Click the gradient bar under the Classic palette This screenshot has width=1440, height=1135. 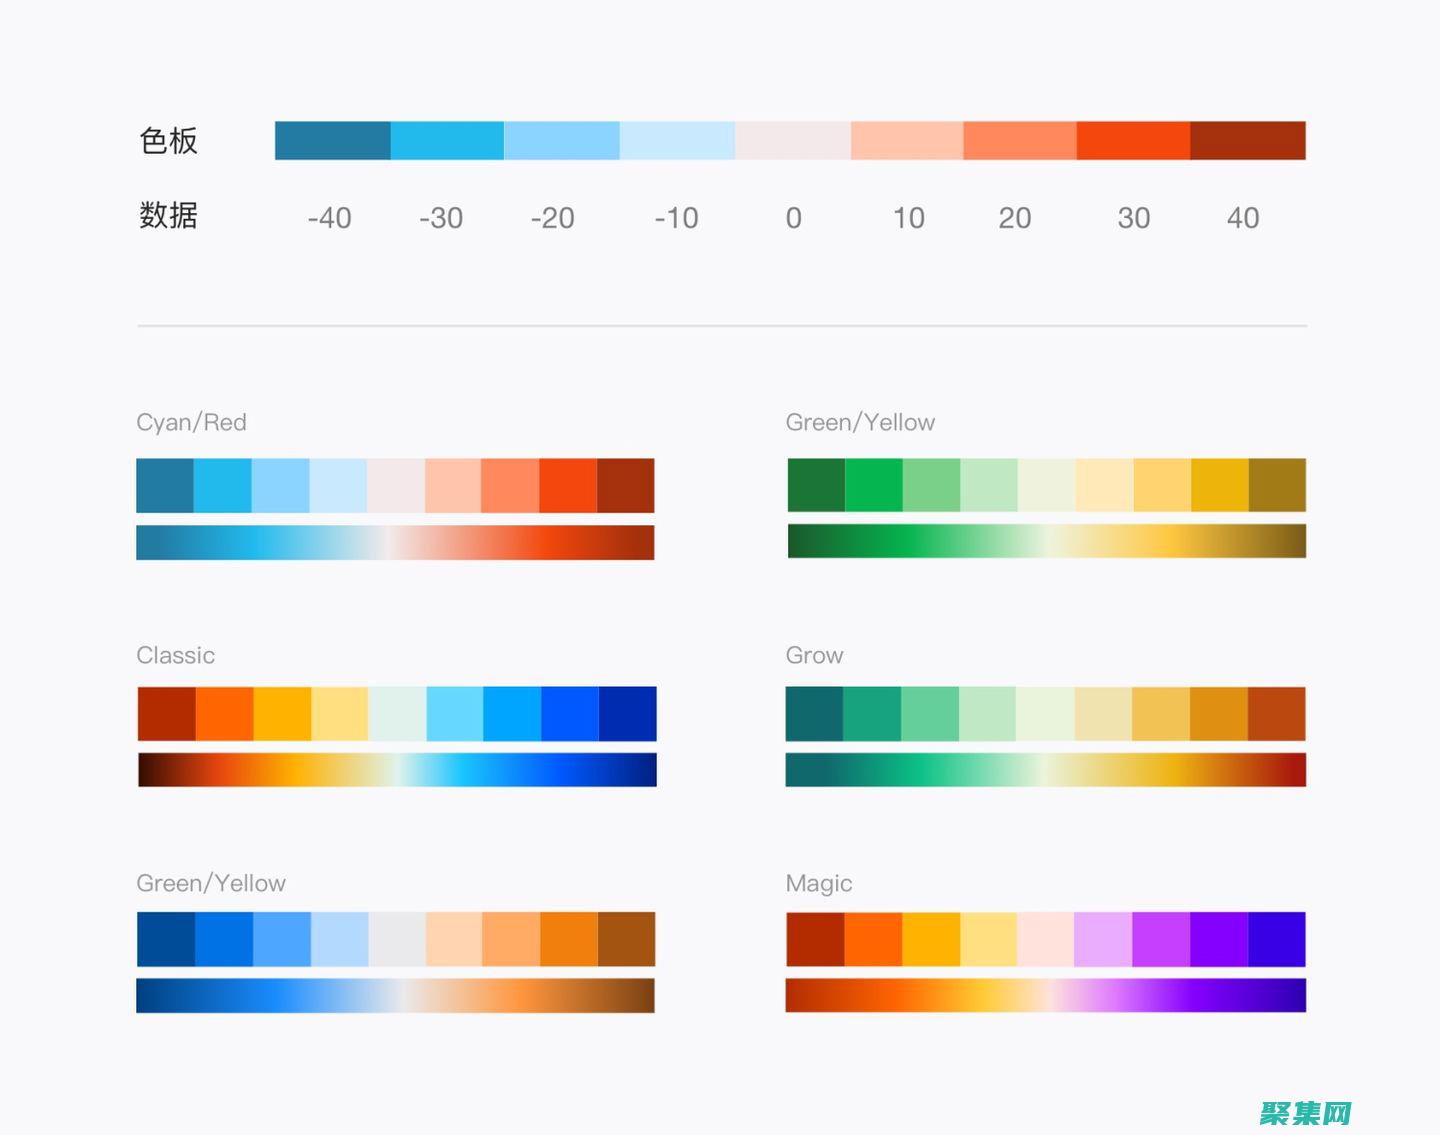coord(396,770)
